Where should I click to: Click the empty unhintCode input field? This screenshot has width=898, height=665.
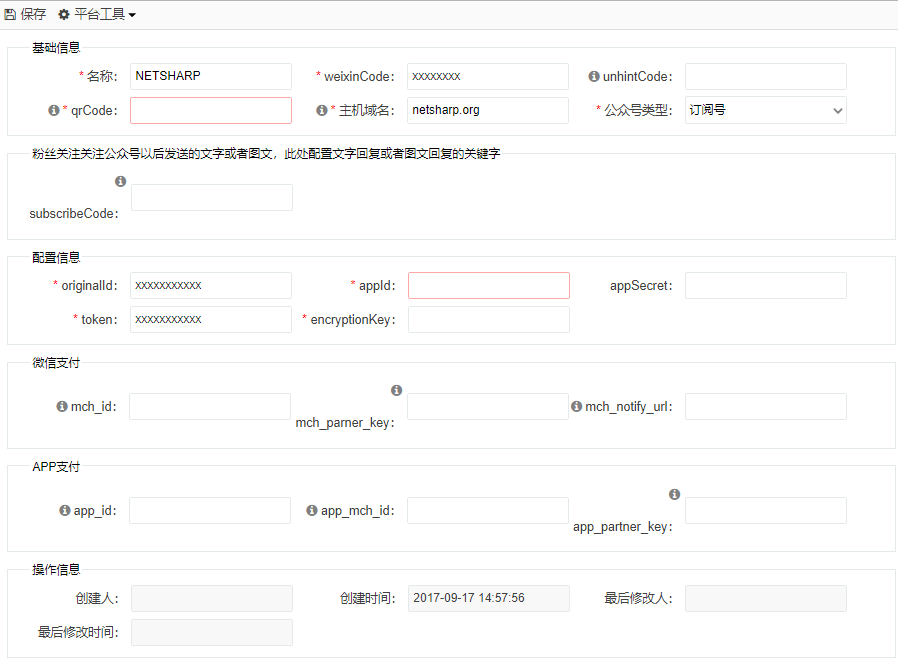point(766,76)
